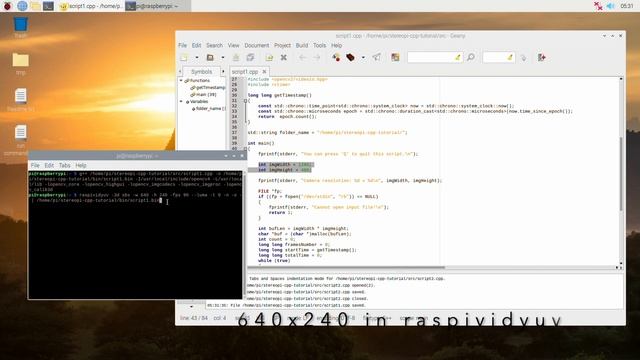Click the New file icon in Geany toolbar
The width and height of the screenshot is (640, 360).
click(184, 58)
